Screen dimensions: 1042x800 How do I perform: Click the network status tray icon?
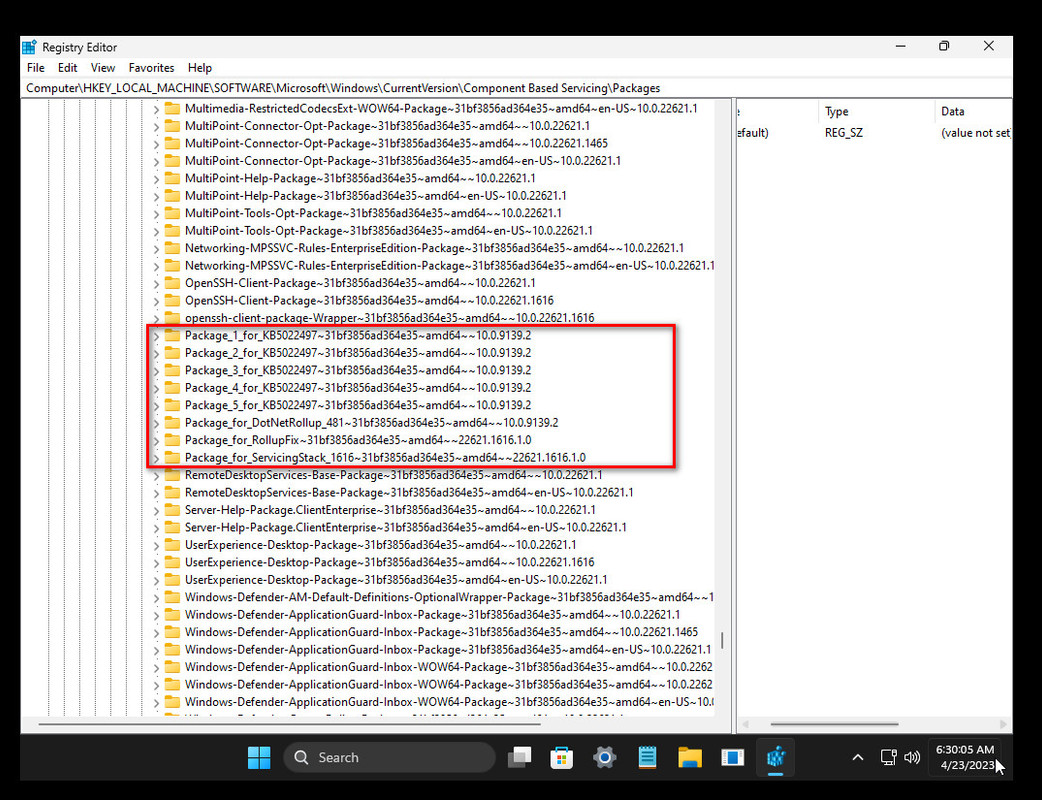[x=888, y=757]
